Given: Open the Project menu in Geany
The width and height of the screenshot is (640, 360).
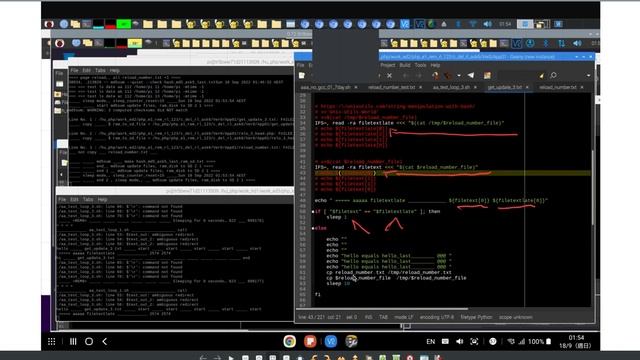Looking at the screenshot, I should tap(387, 65).
